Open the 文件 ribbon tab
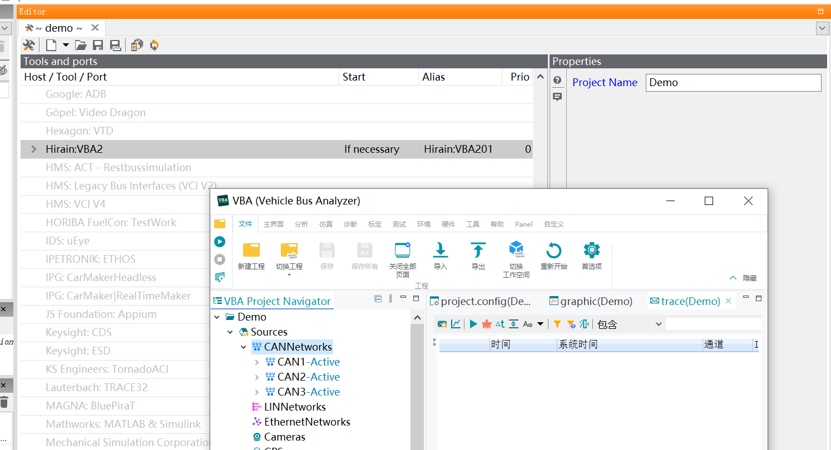Viewport: 831px width, 450px height. (x=245, y=224)
